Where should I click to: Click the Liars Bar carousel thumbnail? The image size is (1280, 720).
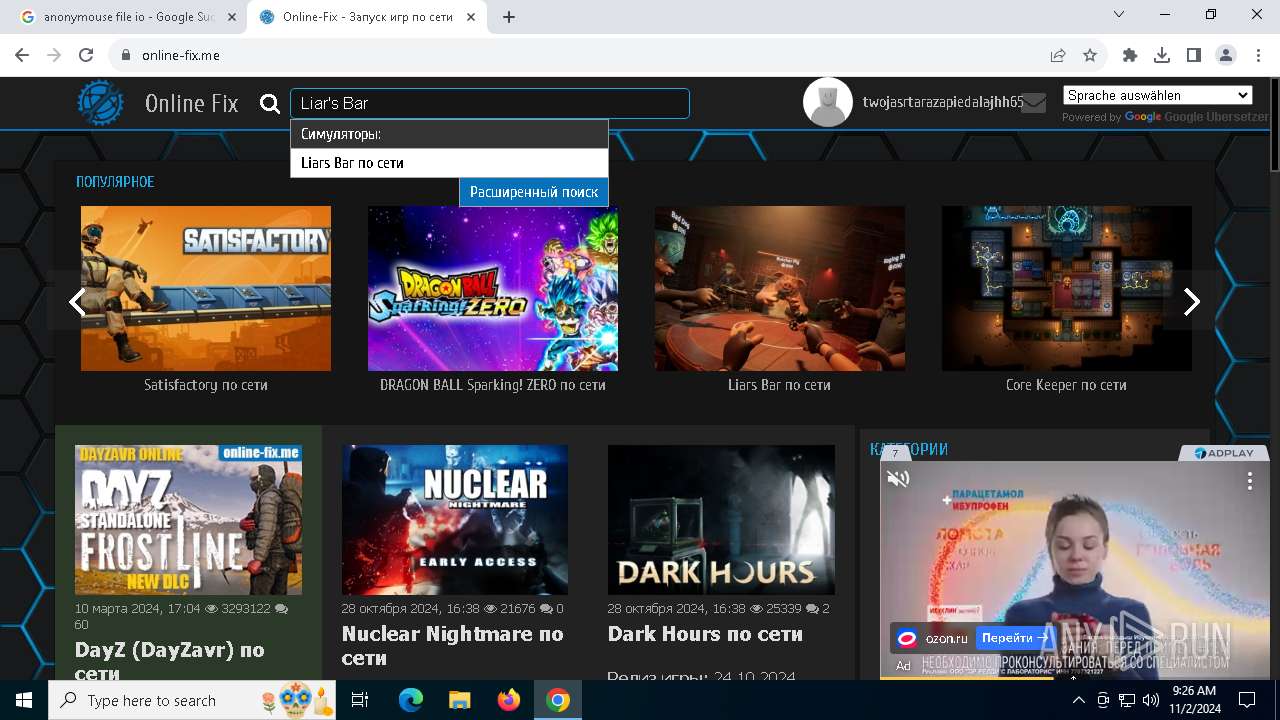780,289
